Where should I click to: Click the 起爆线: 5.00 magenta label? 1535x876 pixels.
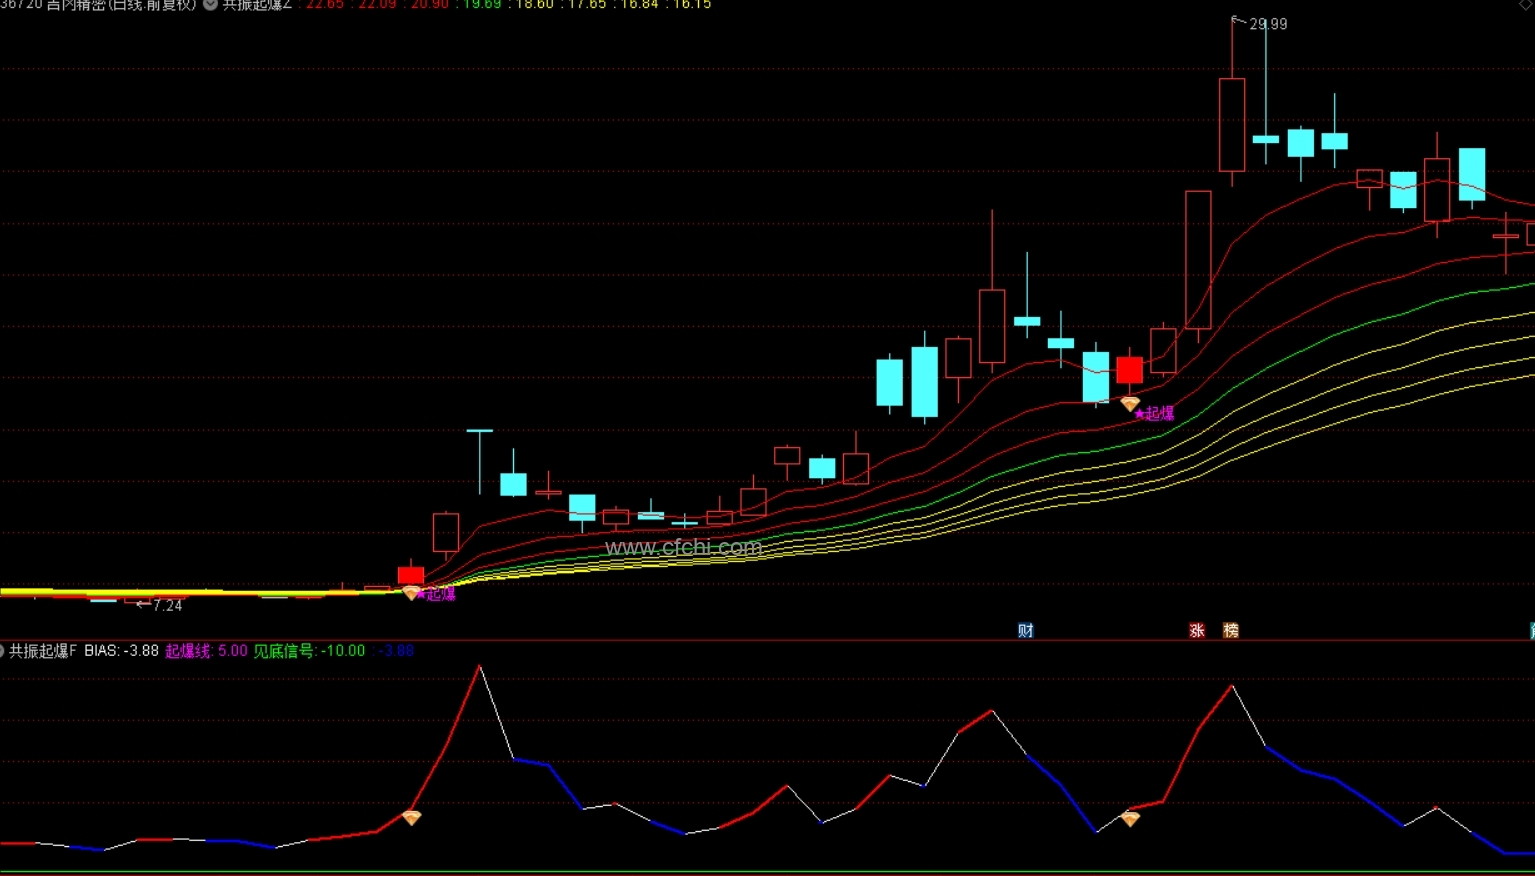tap(206, 651)
